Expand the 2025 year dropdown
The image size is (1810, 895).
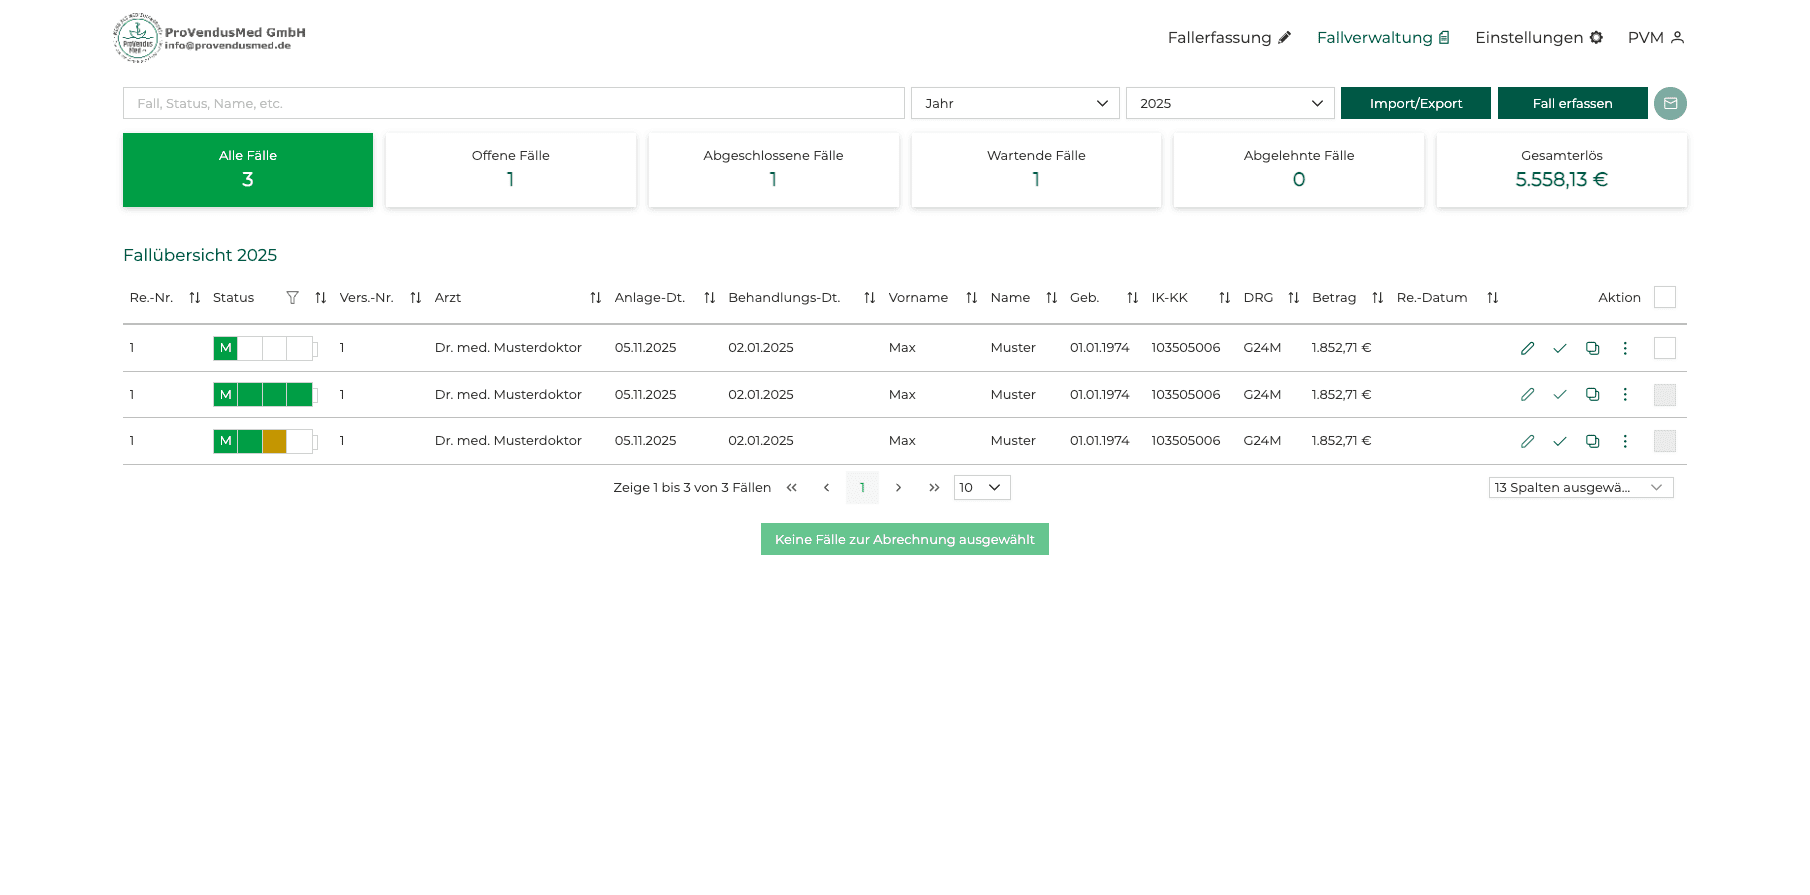[1229, 103]
